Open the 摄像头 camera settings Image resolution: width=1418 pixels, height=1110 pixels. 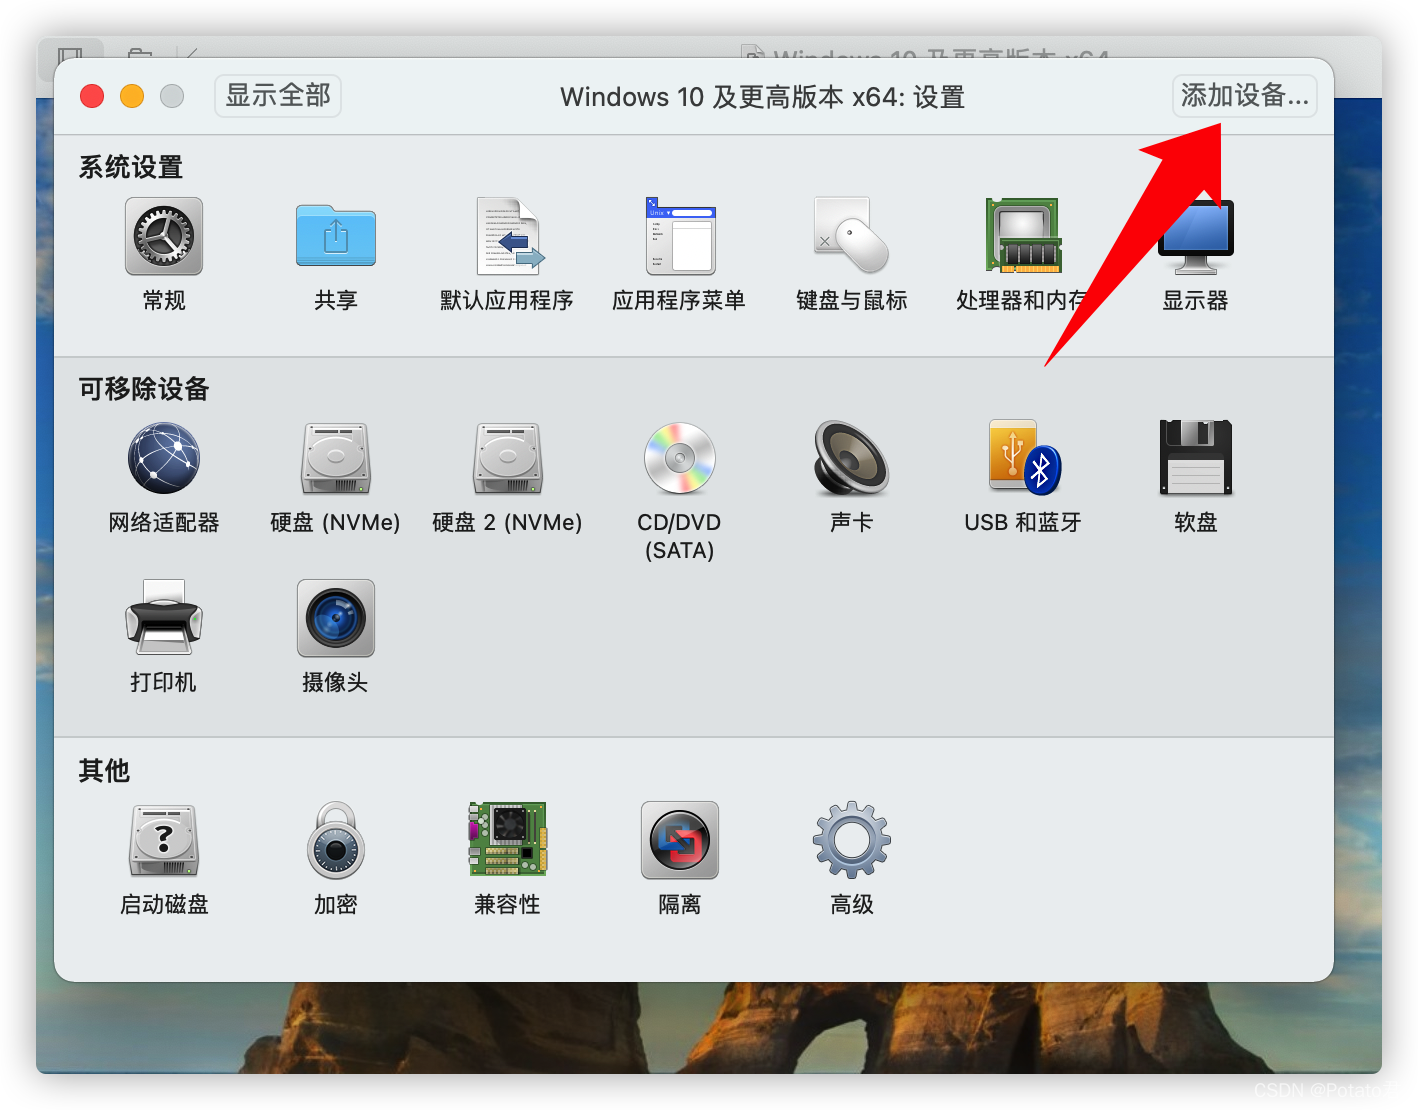pos(336,618)
